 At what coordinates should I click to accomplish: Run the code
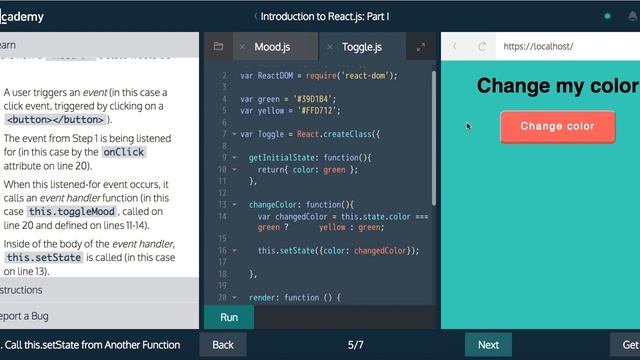click(x=229, y=317)
